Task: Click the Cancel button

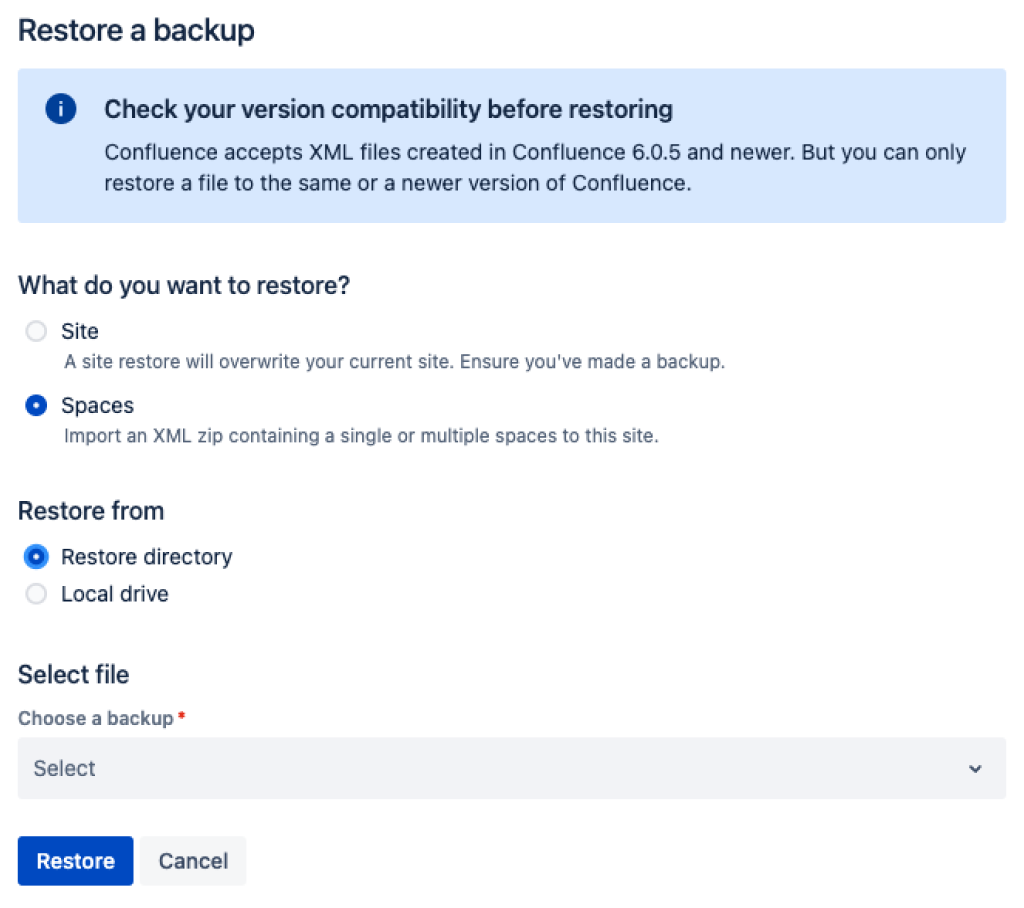Action: click(193, 861)
